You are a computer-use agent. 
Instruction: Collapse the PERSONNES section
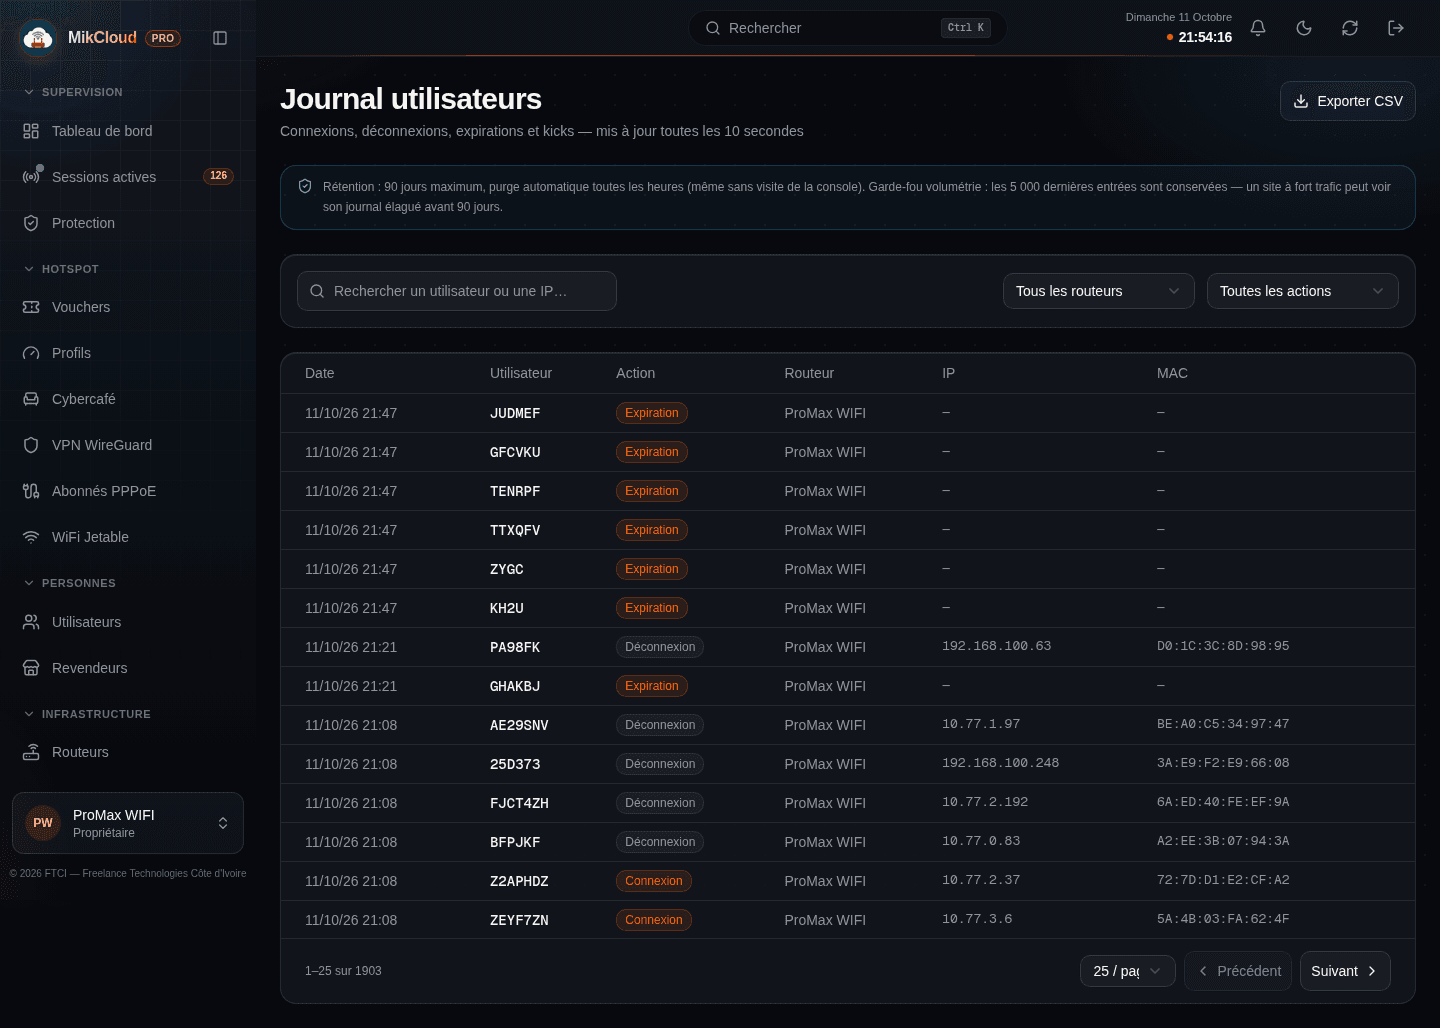tap(70, 583)
